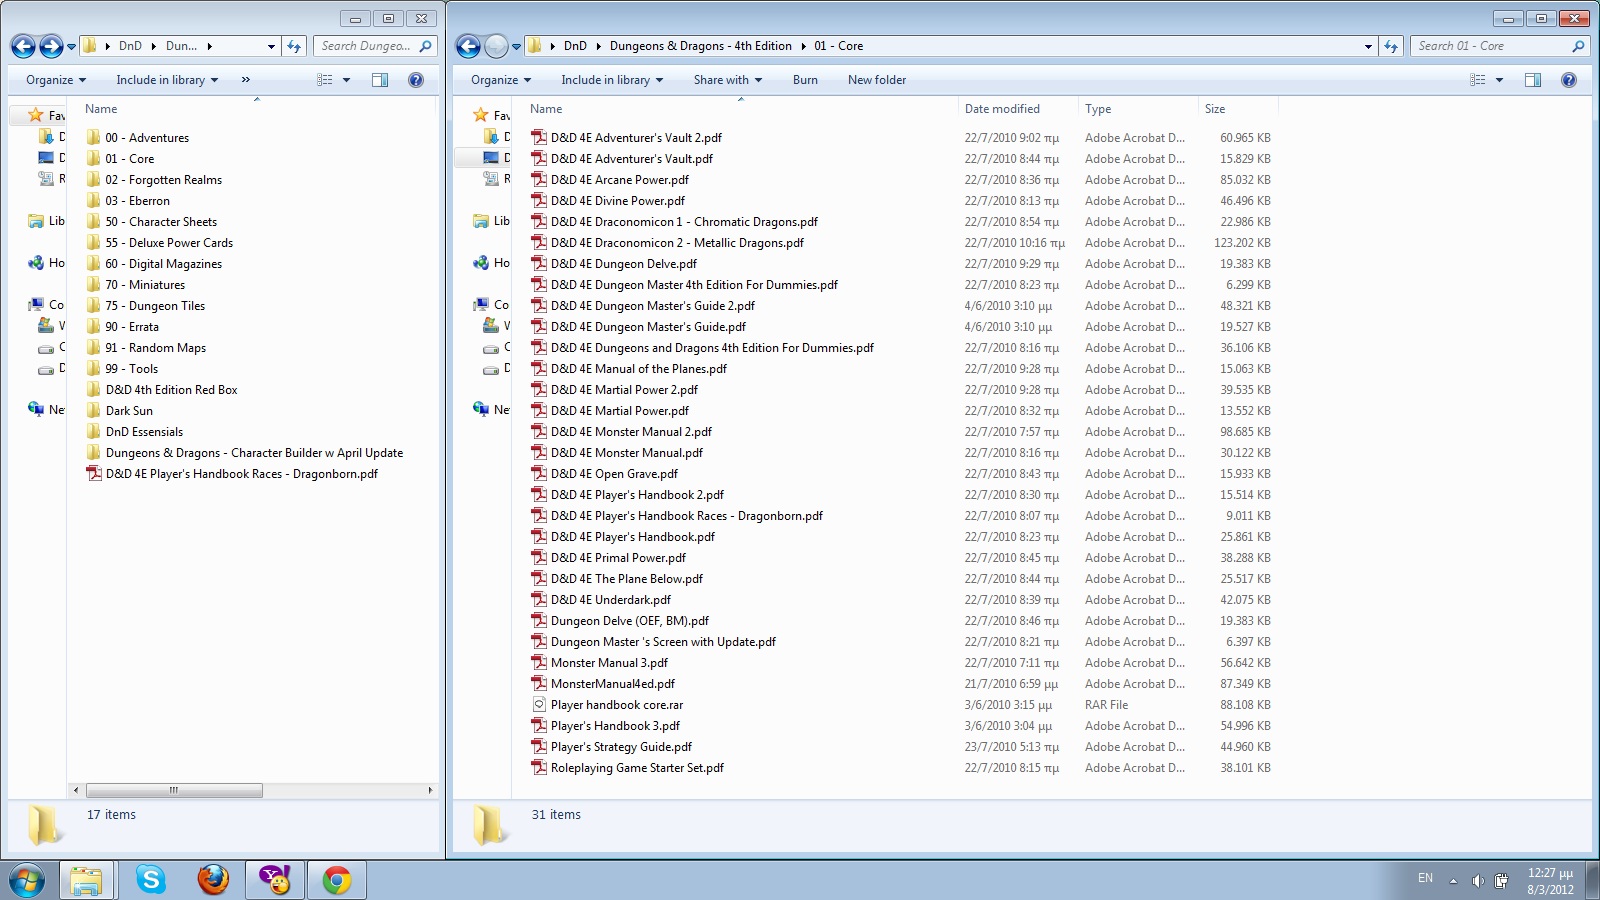Screen dimensions: 1600x900
Task: Click Burn in the right toolbar
Action: (805, 80)
